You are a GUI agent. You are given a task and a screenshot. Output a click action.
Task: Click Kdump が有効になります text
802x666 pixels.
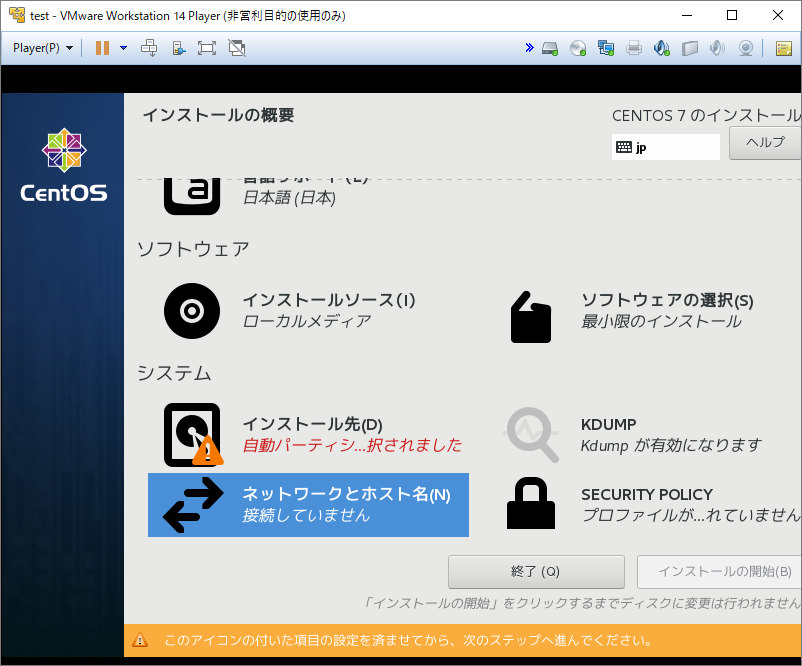click(x=671, y=446)
